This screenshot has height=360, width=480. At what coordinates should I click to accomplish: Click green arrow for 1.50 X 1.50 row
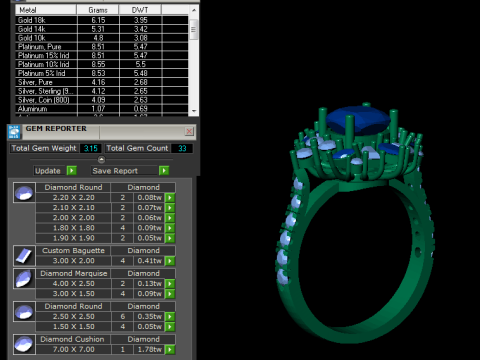170,327
